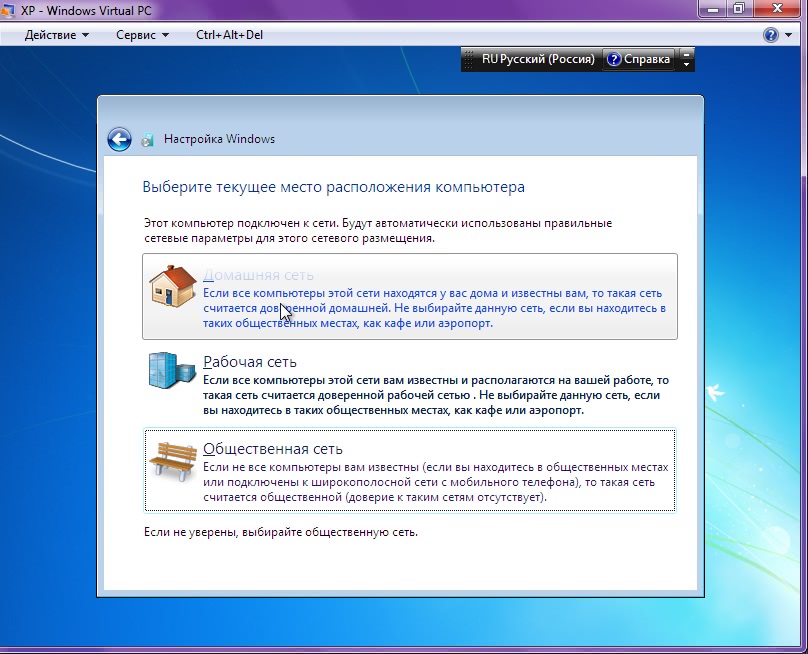Select Домашняя сеть network location

pyautogui.click(x=410, y=296)
